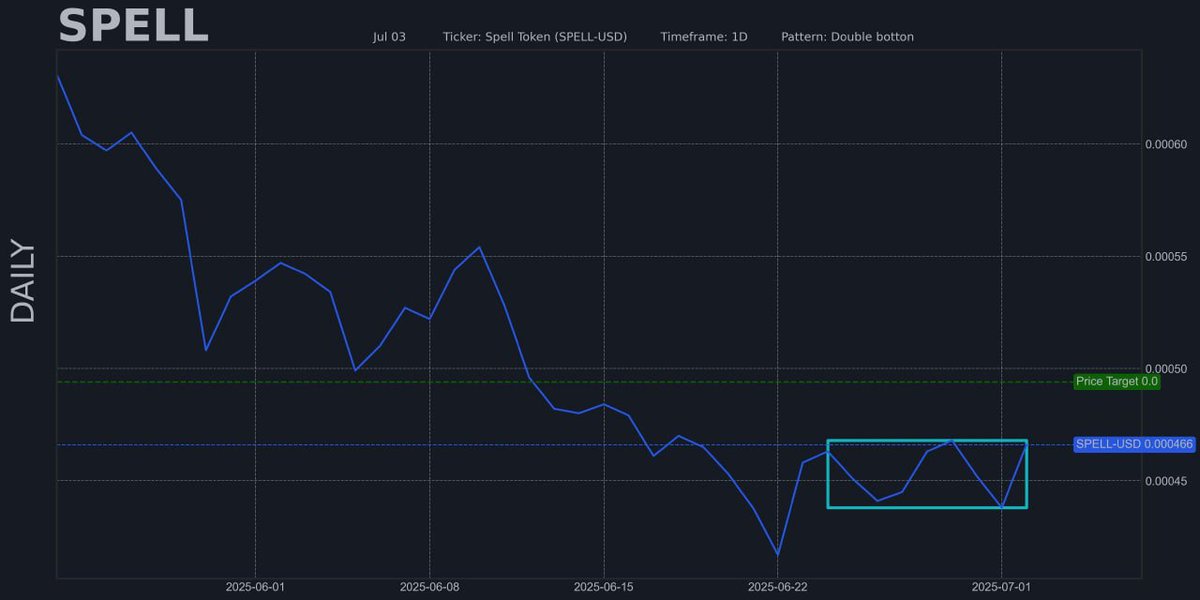Click the 0.00055 y-axis value

[x=1165, y=256]
